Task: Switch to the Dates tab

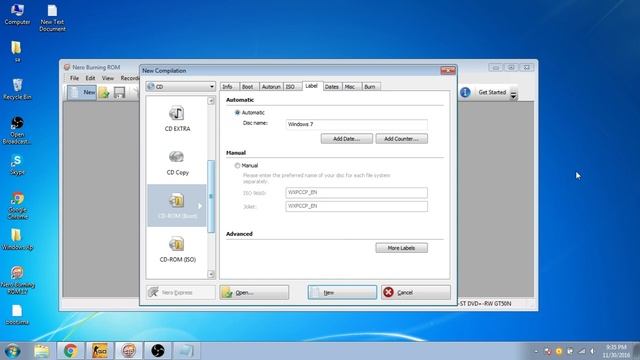Action: pos(332,87)
